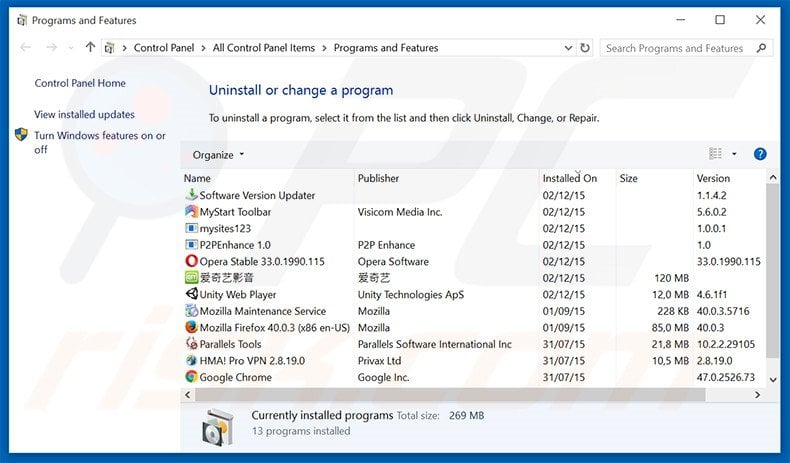Viewport: 790px width, 463px height.
Task: Click the horizontal scrollbar thumb
Action: pyautogui.click(x=450, y=395)
